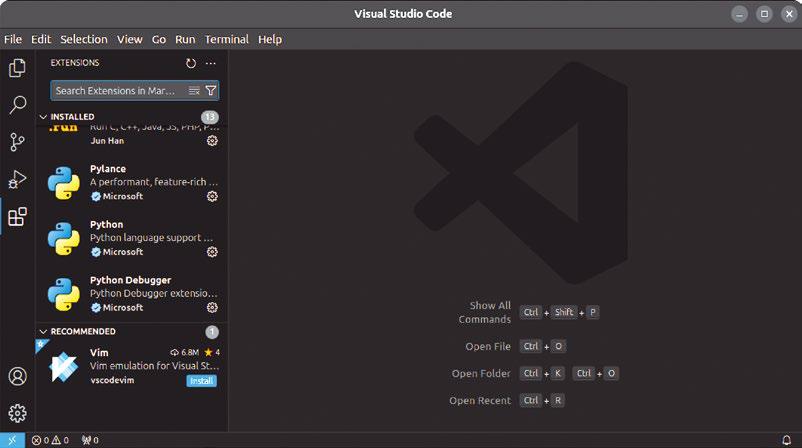Open remote window indicator in status bar
This screenshot has width=802, height=448.
point(12,440)
